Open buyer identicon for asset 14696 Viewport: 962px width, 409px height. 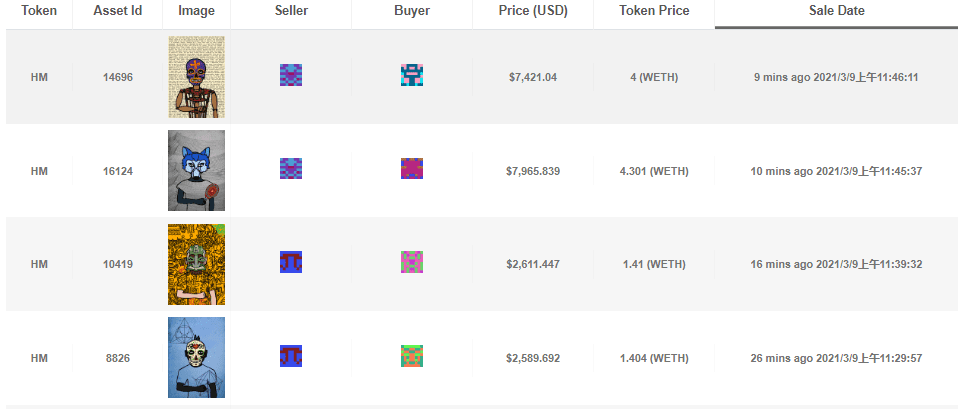click(412, 75)
